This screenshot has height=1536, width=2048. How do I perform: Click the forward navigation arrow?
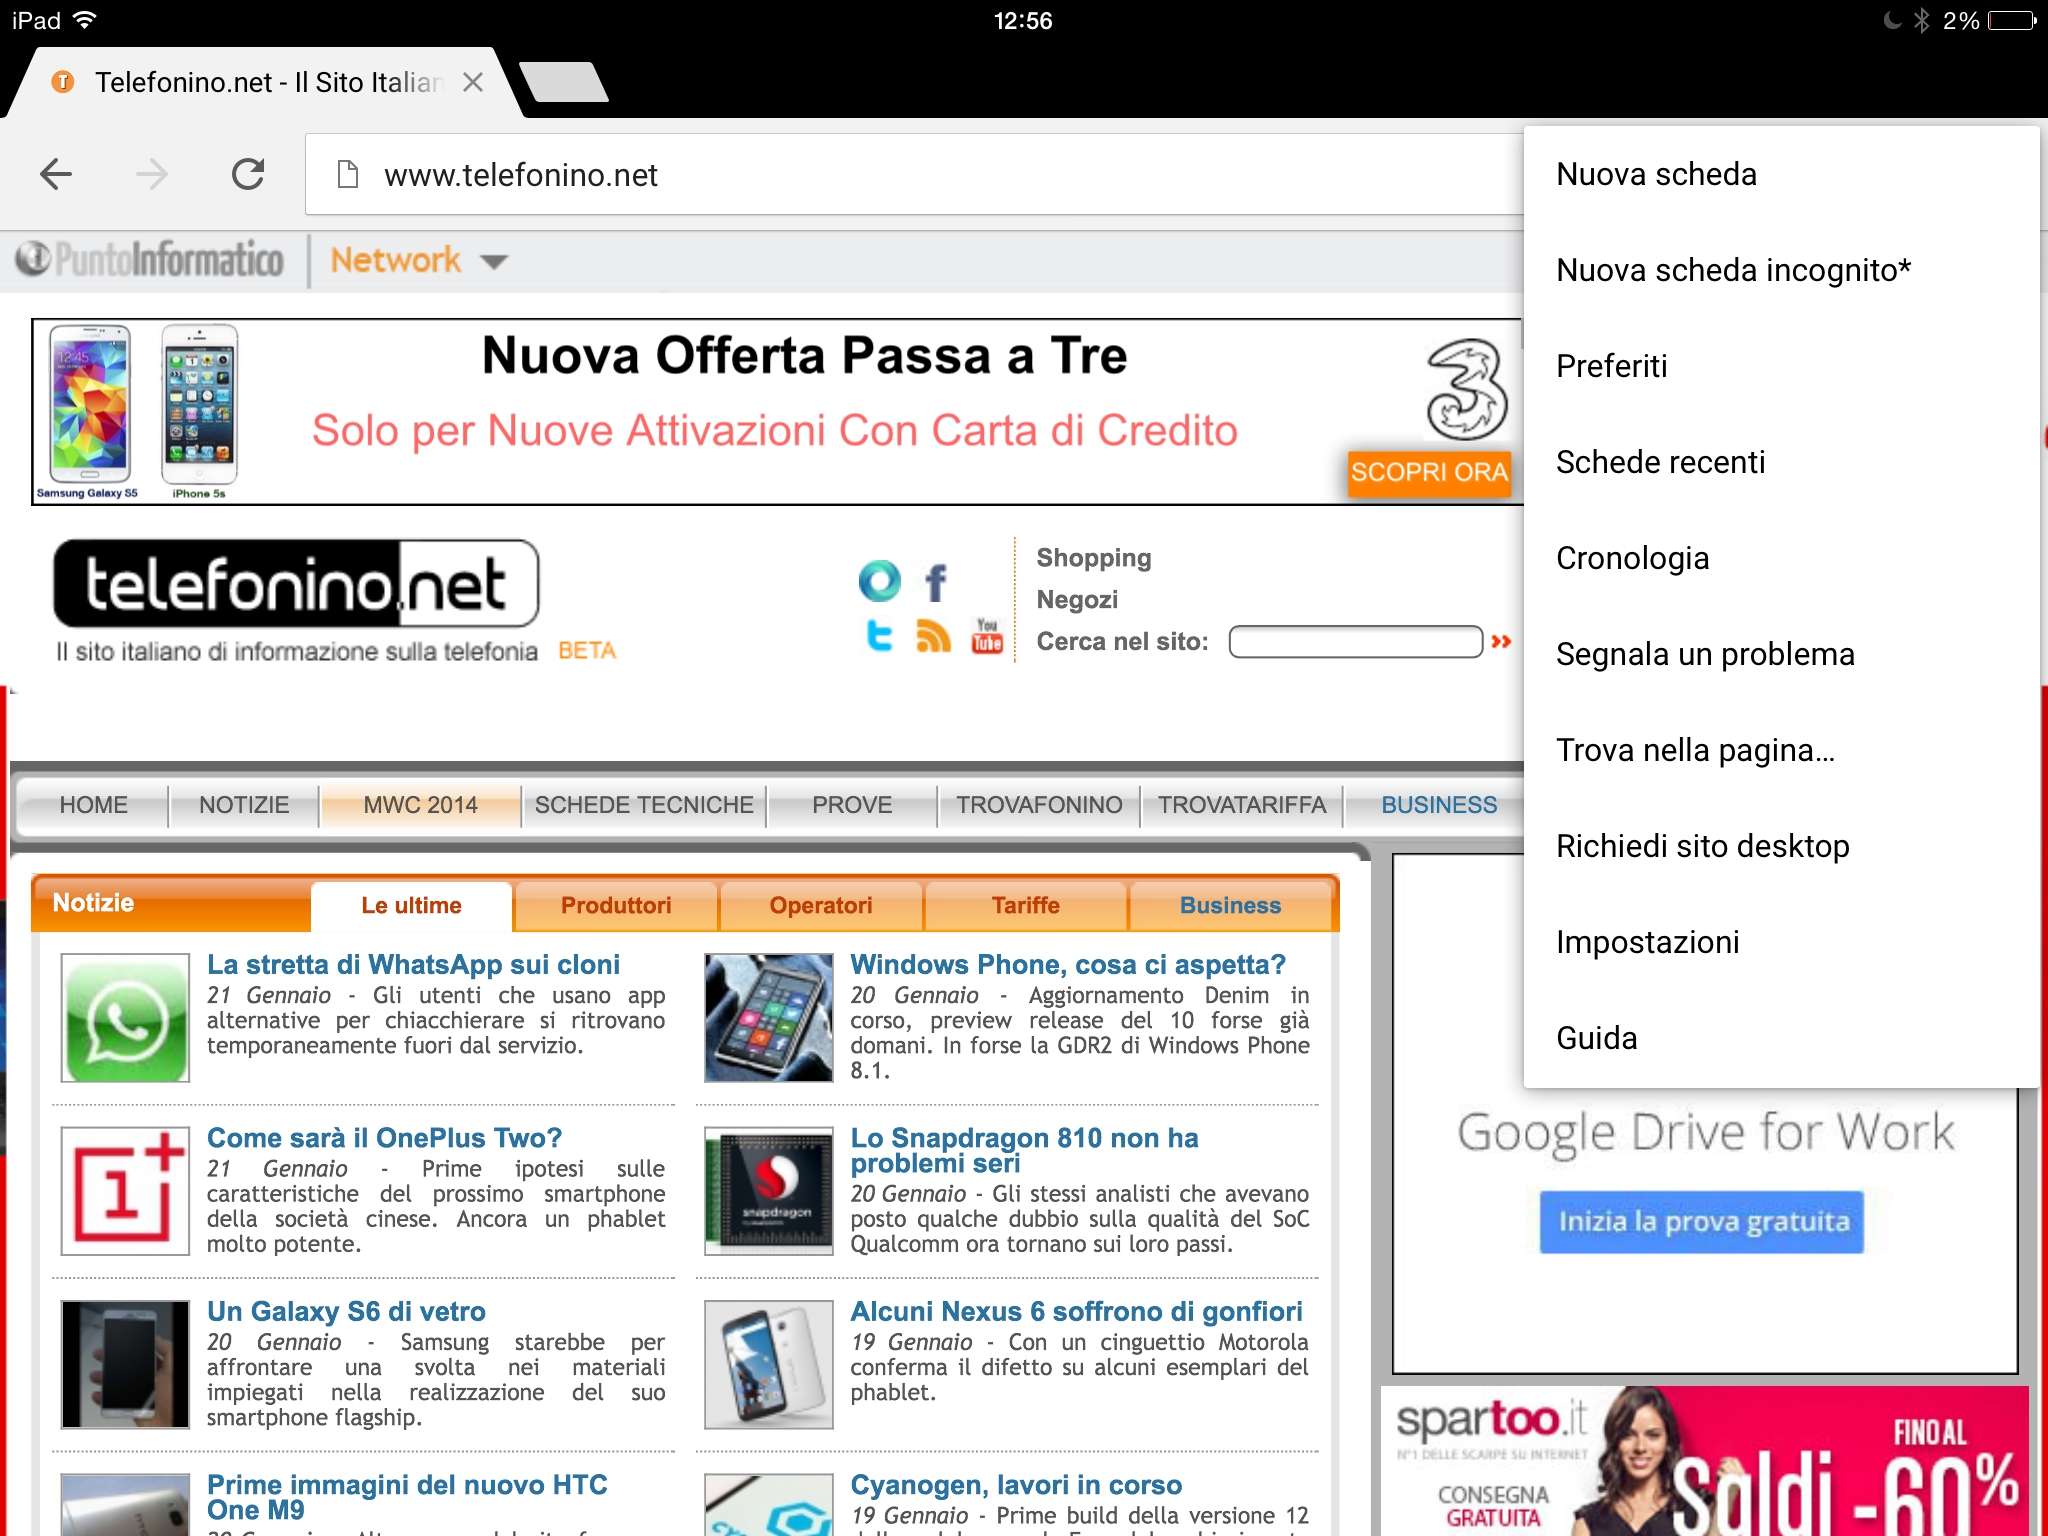click(152, 175)
